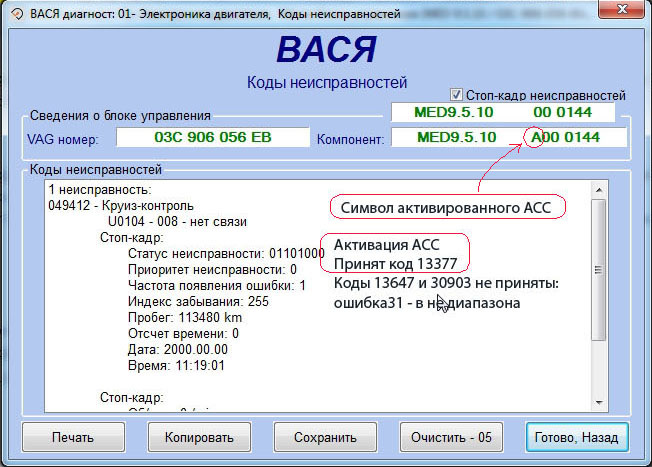Image resolution: width=652 pixels, height=467 pixels.
Task: Select the Отсчет времени: 0 line
Action: click(x=183, y=333)
